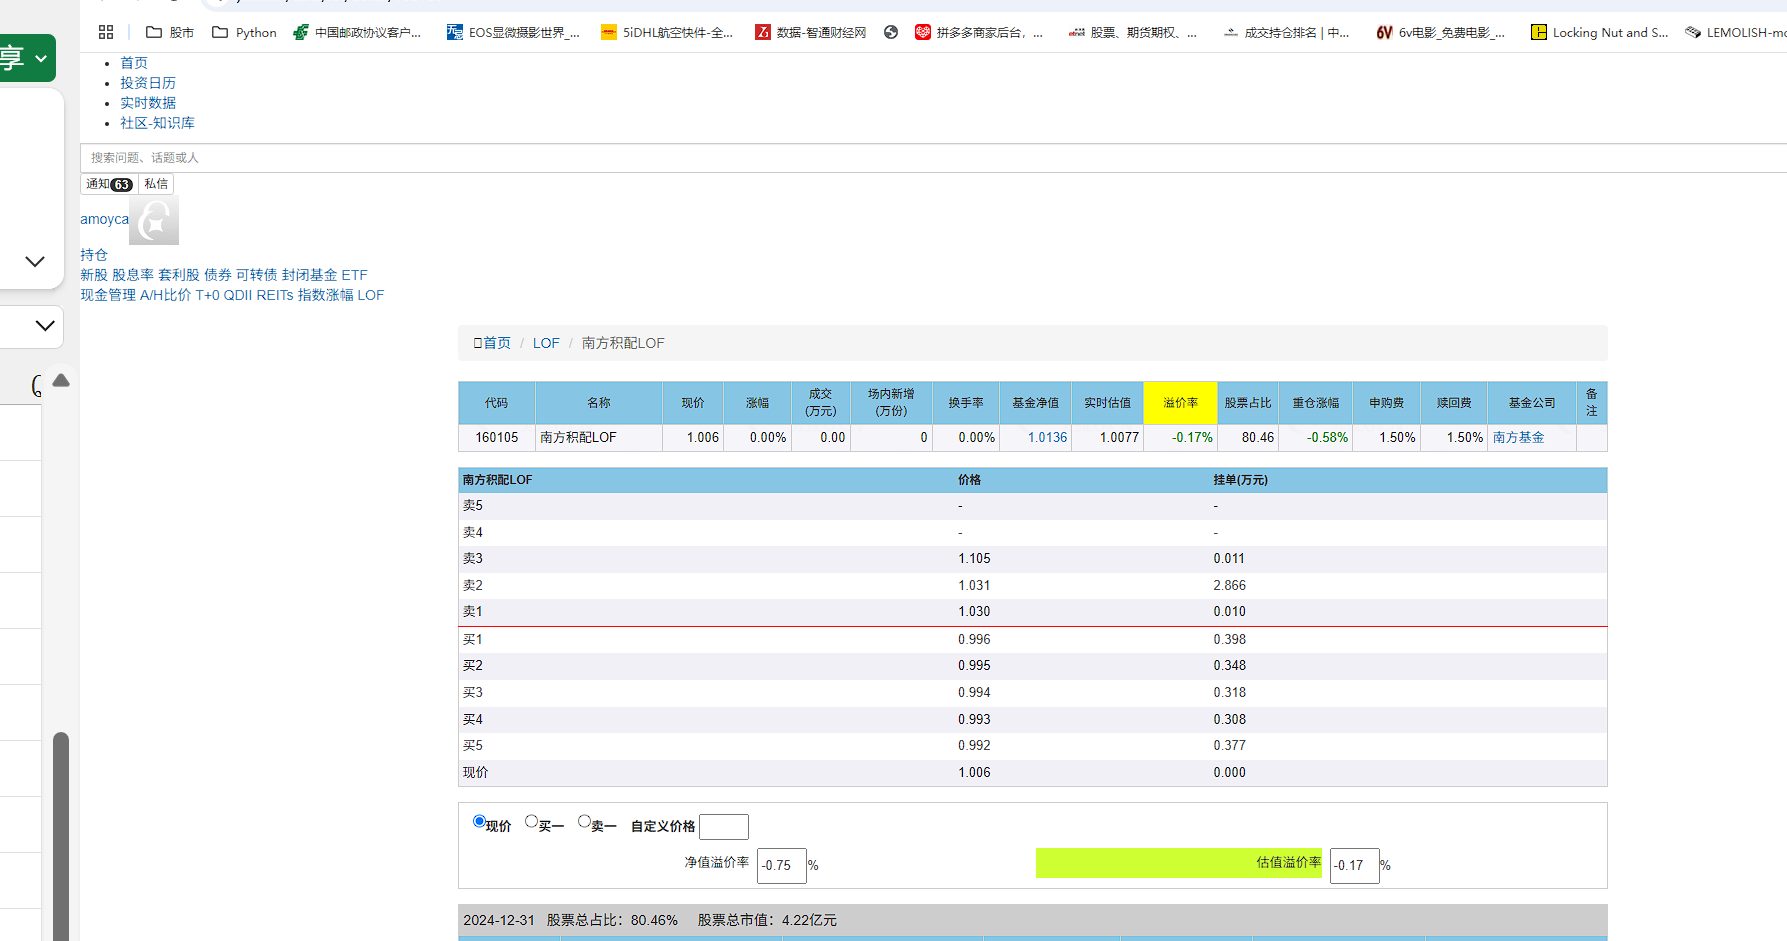The height and width of the screenshot is (941, 1787).
Task: Click the 自定义价格 input box
Action: click(x=723, y=827)
